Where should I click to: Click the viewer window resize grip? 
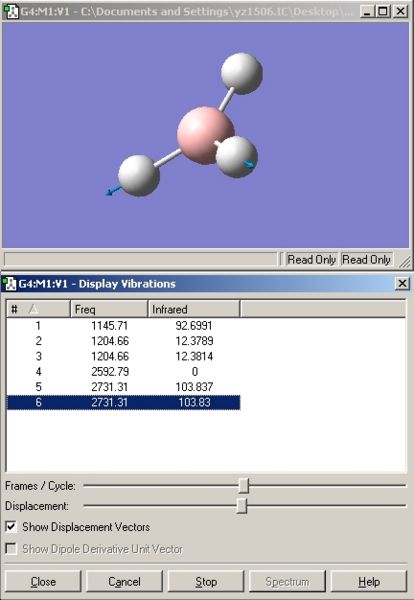coord(405,261)
